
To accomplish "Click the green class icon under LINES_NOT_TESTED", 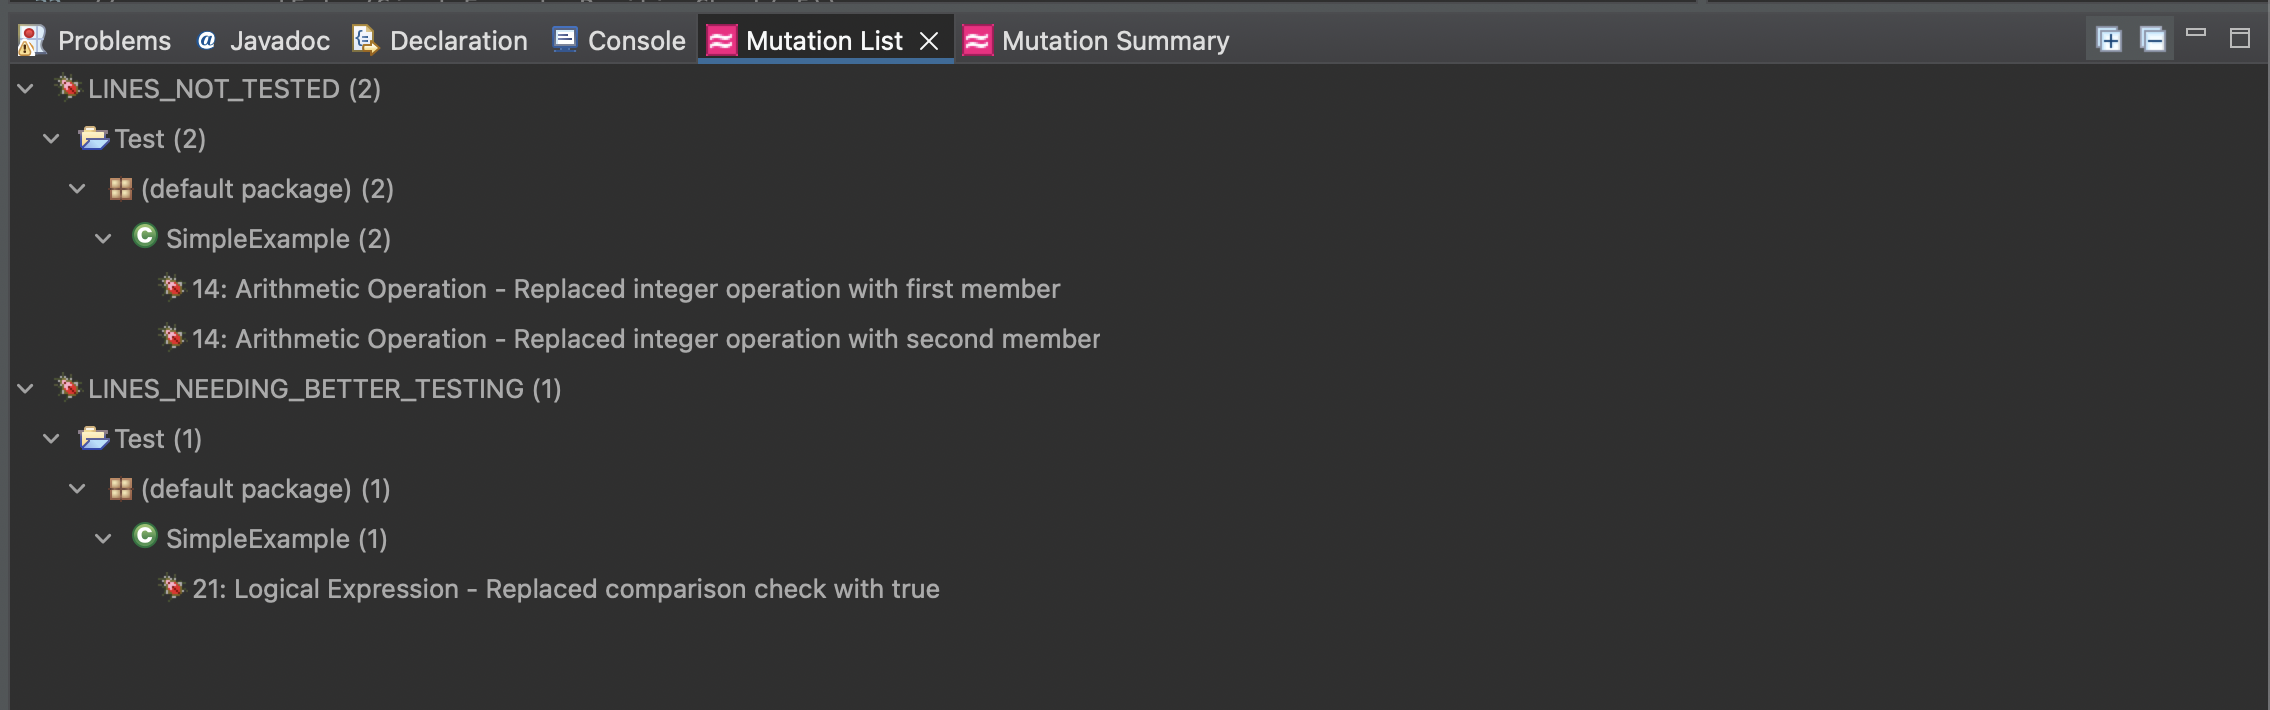I will point(145,237).
